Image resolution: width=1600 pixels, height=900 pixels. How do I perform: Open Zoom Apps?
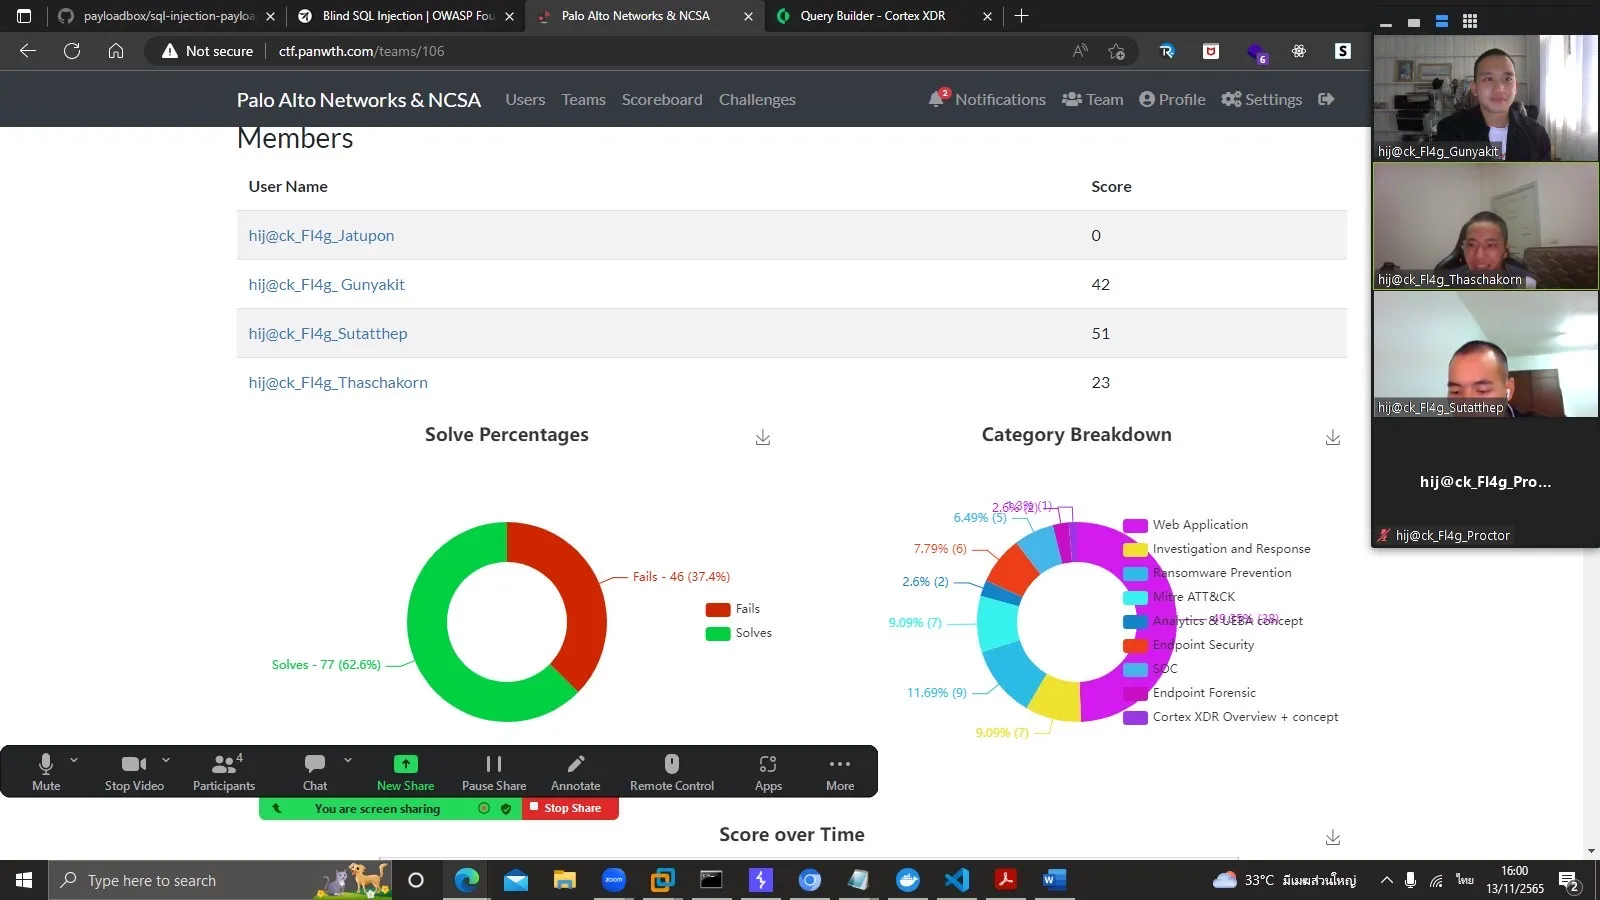[768, 772]
